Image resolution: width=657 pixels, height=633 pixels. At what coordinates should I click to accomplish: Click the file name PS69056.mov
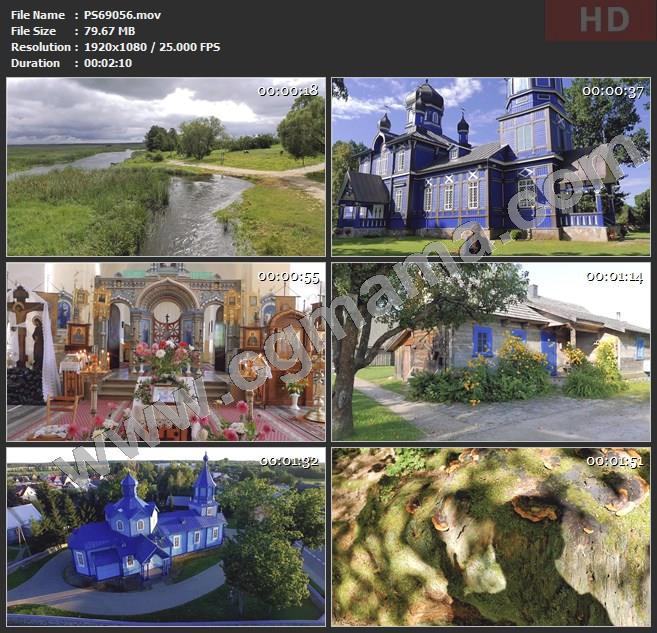[x=122, y=15]
